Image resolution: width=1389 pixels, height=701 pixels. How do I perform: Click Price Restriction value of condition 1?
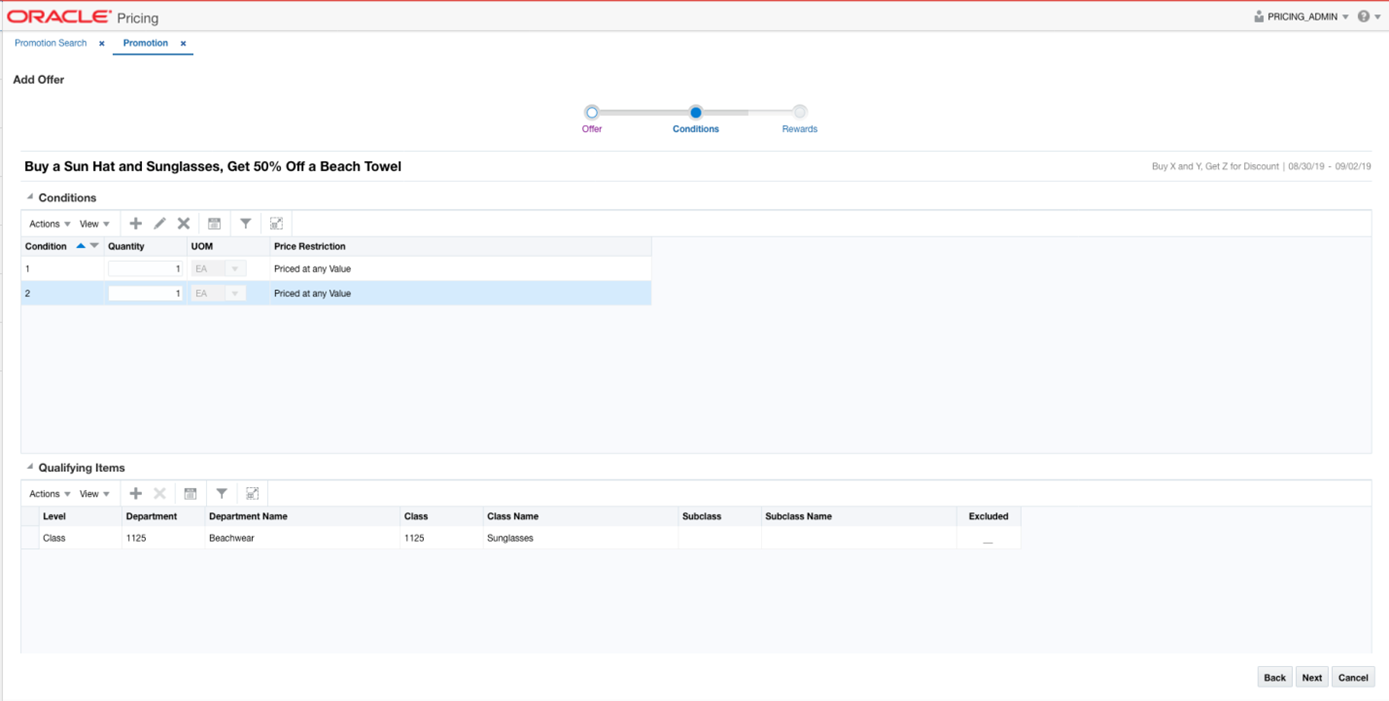click(x=312, y=269)
